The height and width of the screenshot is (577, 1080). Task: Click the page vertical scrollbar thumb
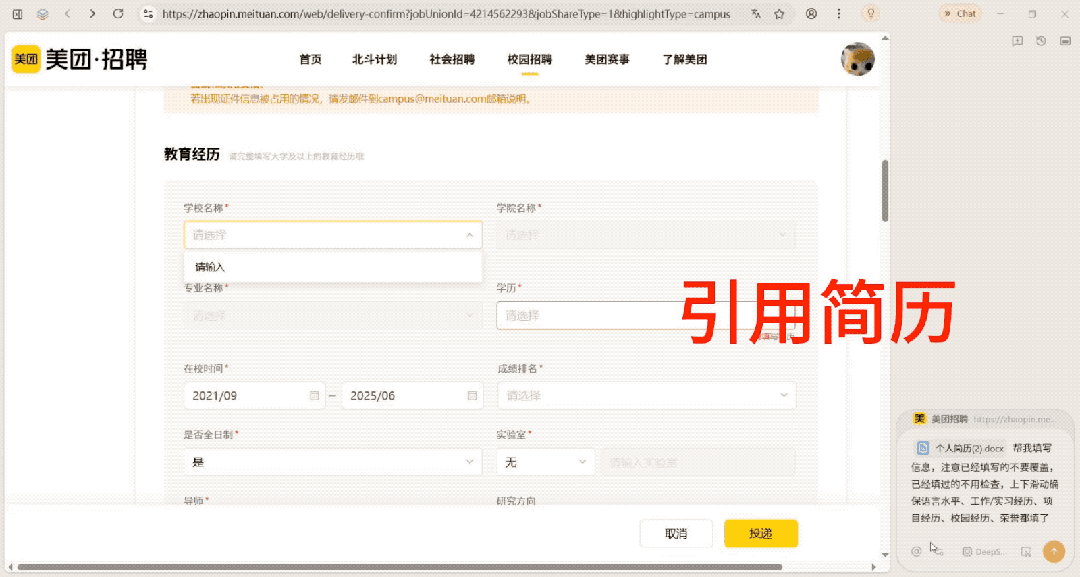point(885,191)
